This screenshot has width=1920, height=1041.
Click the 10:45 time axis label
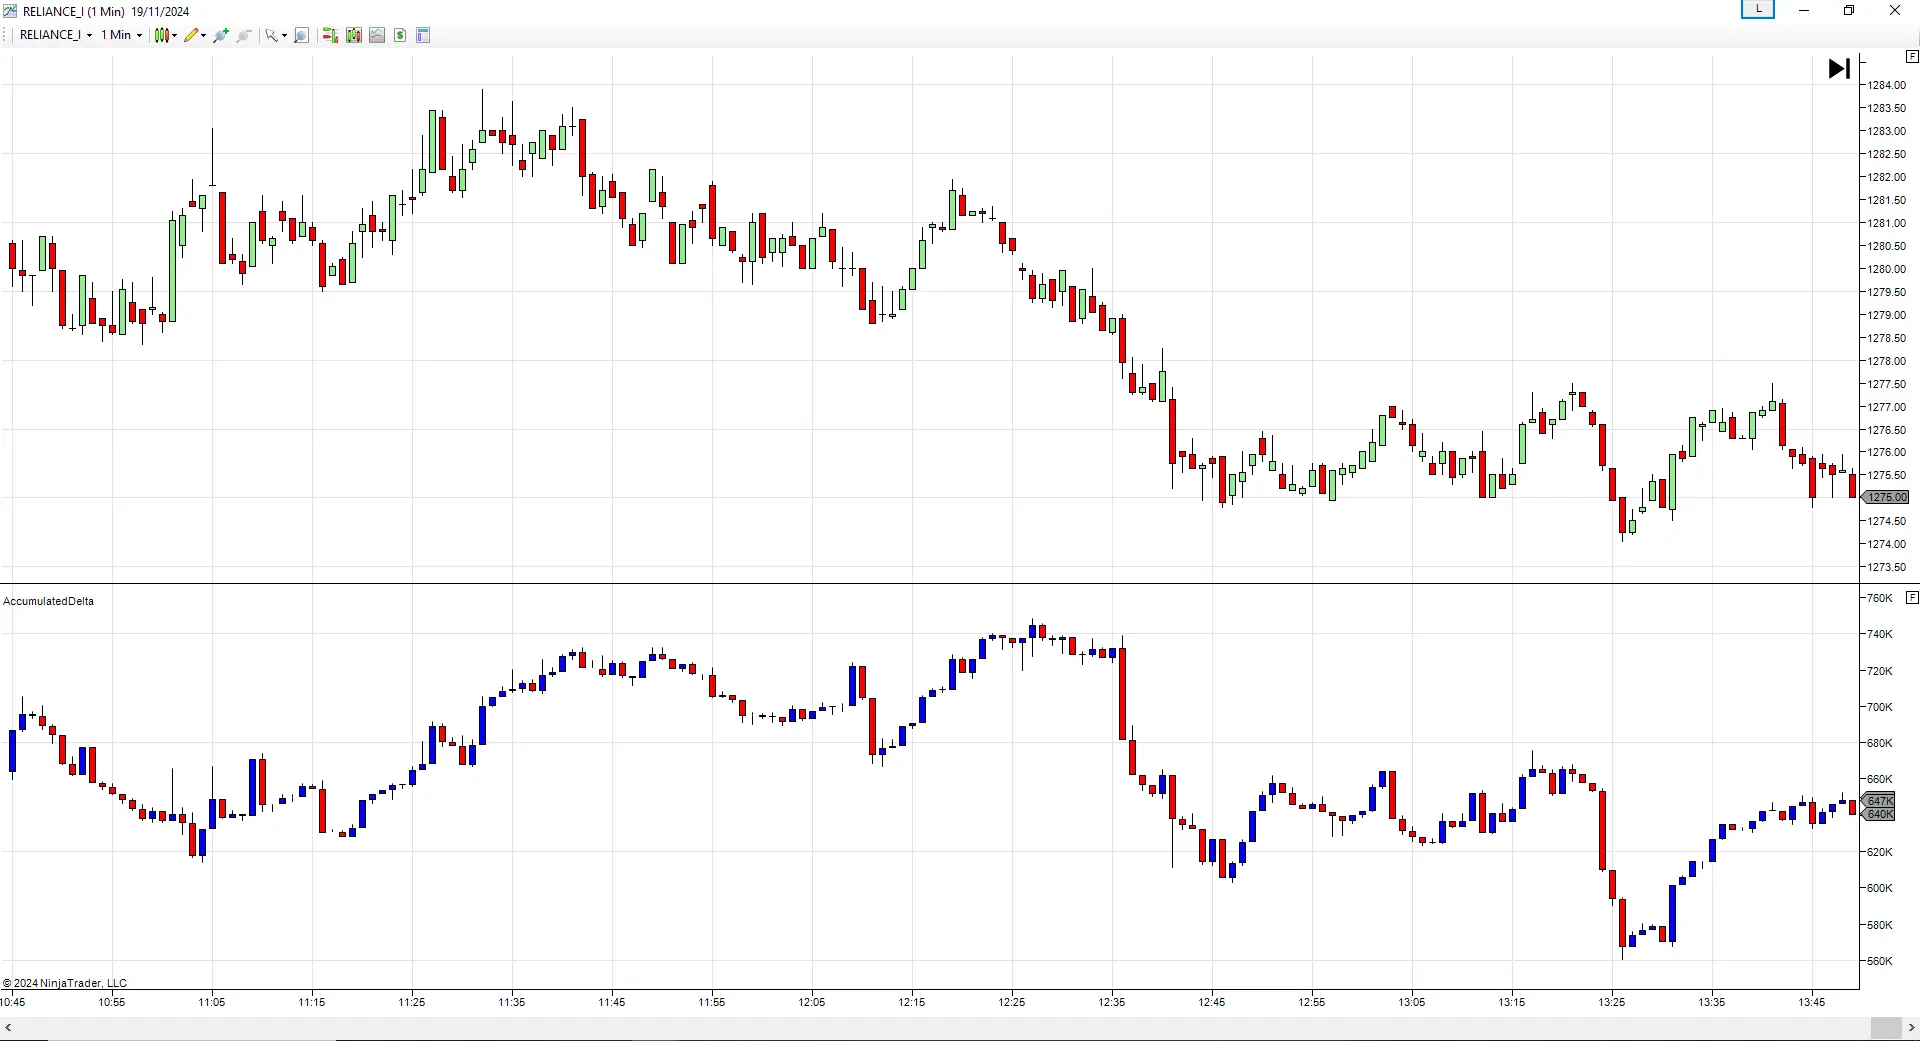(13, 1001)
